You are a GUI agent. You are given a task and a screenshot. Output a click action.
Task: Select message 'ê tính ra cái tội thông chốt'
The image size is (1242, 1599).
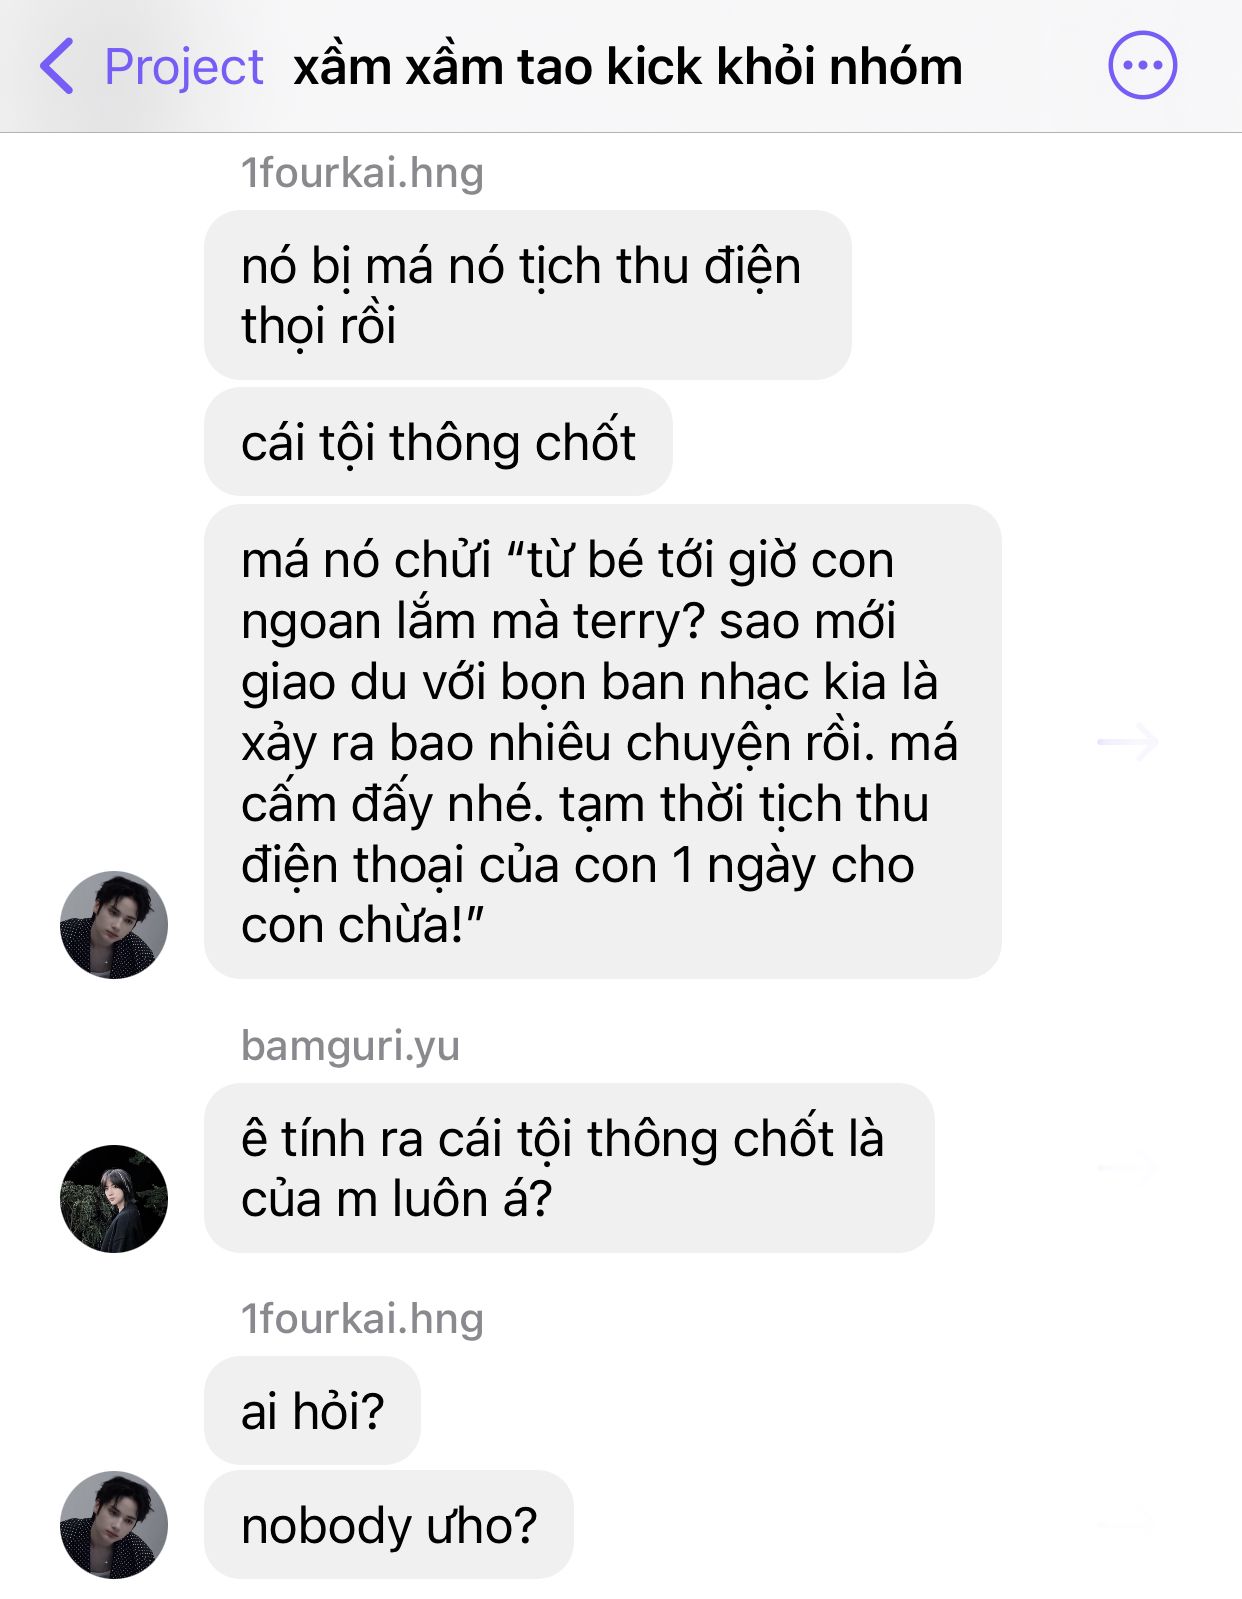click(569, 1168)
